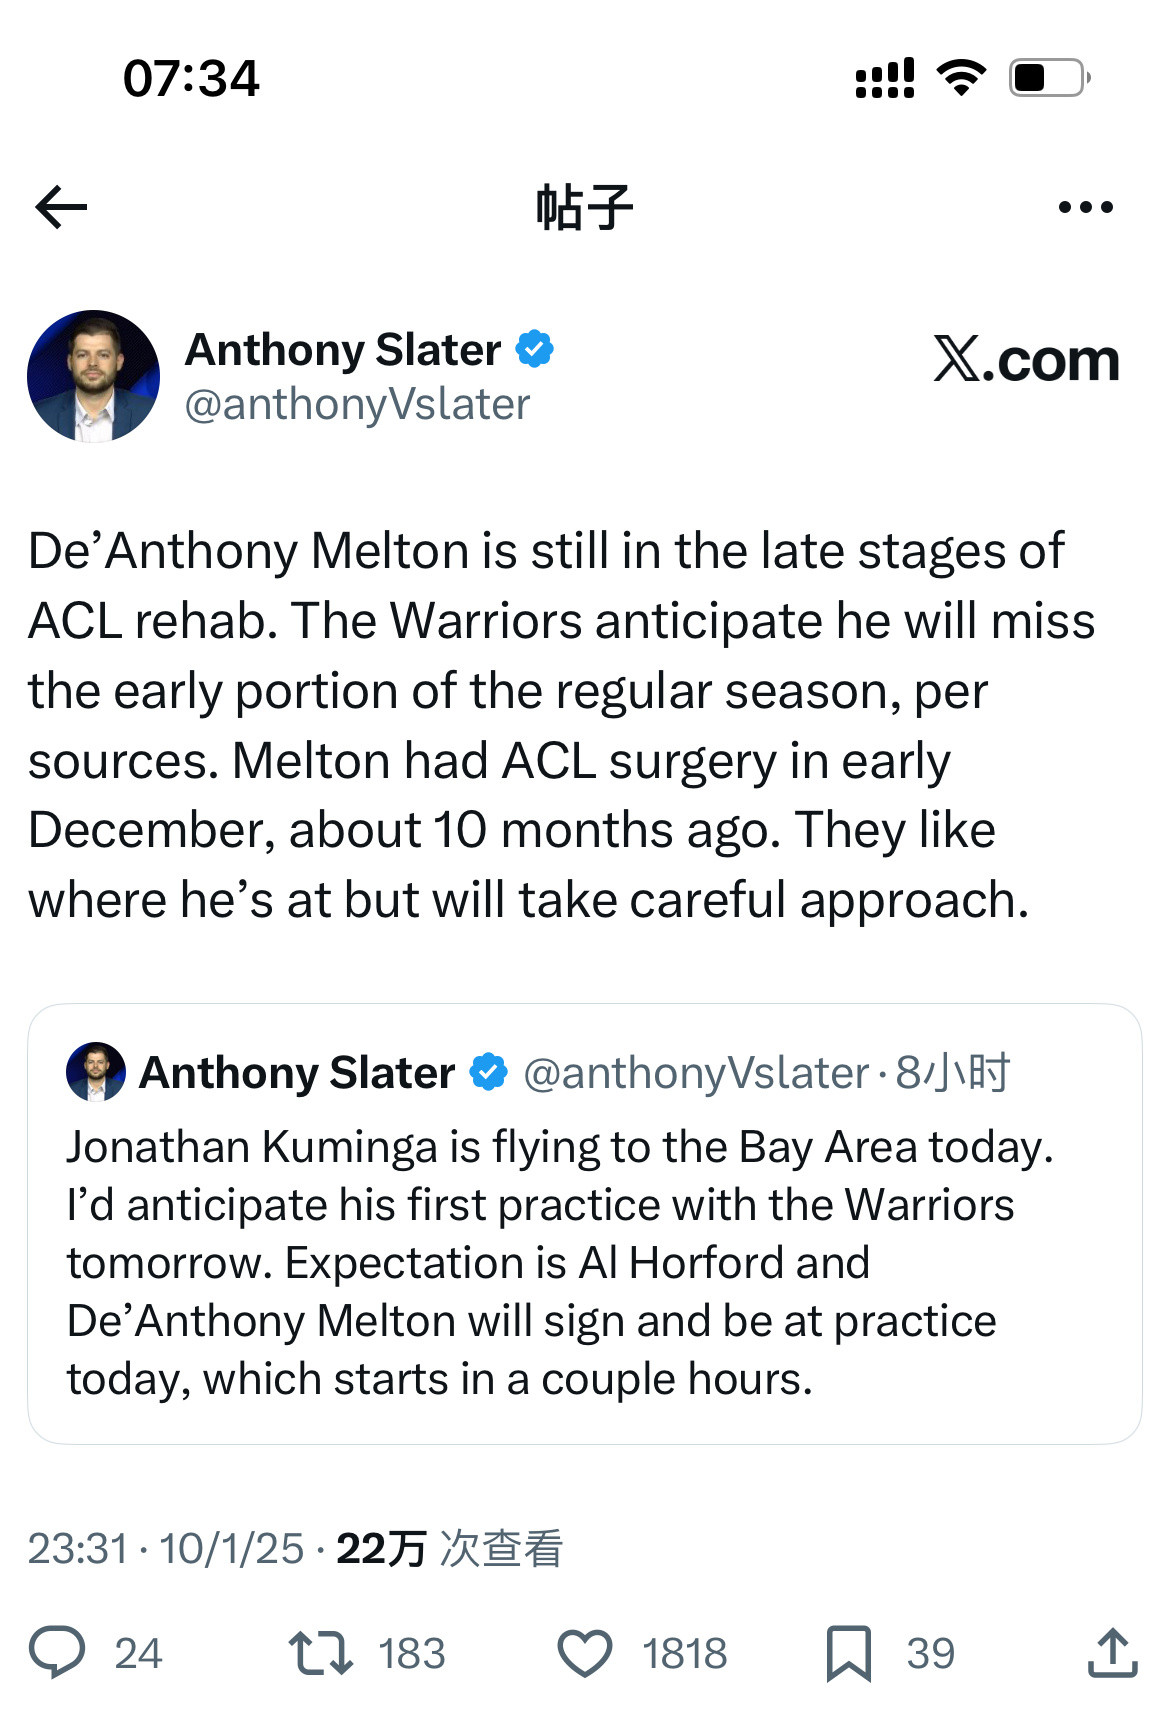Viewport: 1170px width, 1720px height.
Task: Open the quoted author's small avatar
Action: [95, 1072]
